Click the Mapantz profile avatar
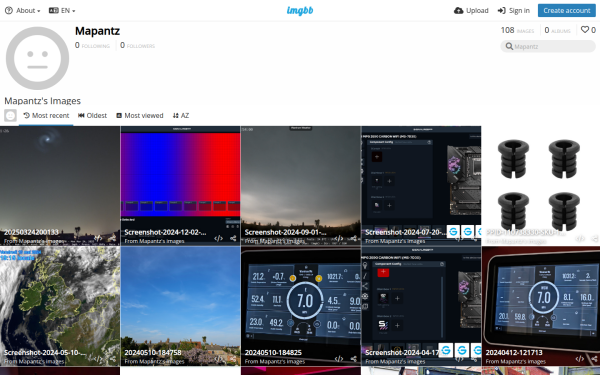This screenshot has height=375, width=600. [38, 58]
